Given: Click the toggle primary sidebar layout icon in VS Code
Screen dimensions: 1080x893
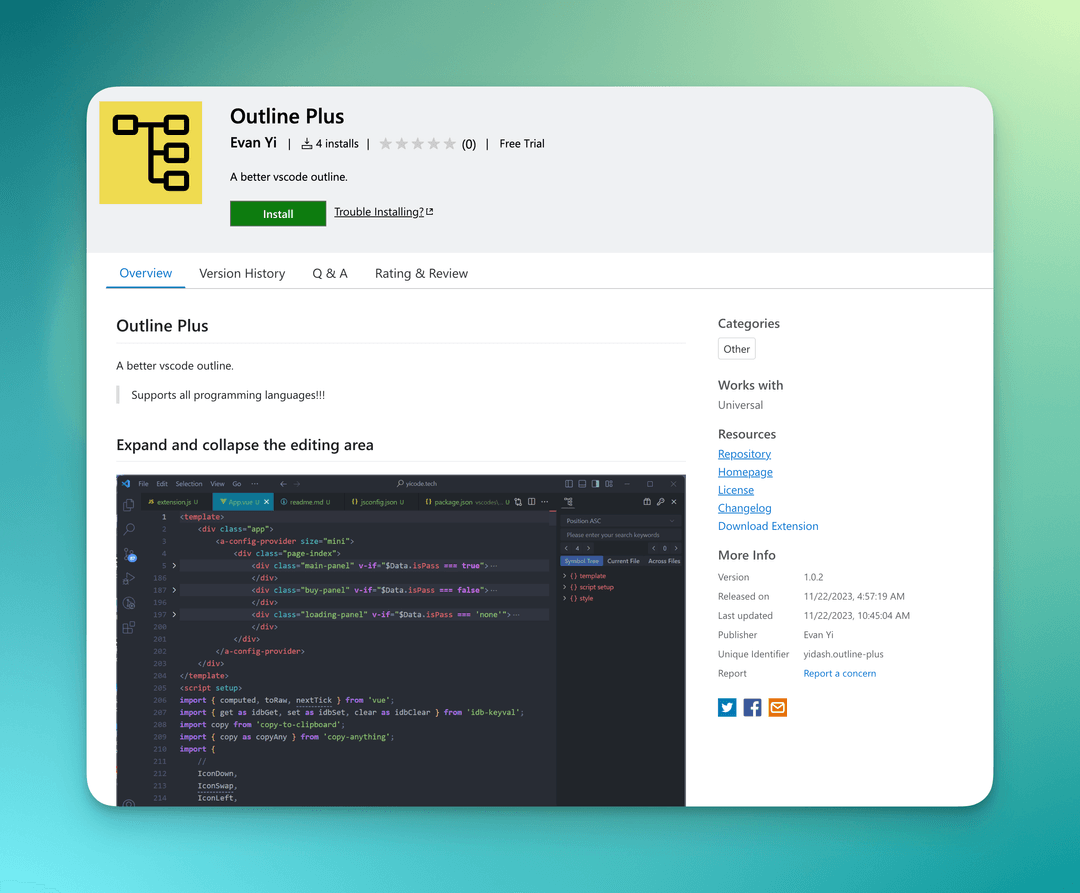Looking at the screenshot, I should point(568,484).
